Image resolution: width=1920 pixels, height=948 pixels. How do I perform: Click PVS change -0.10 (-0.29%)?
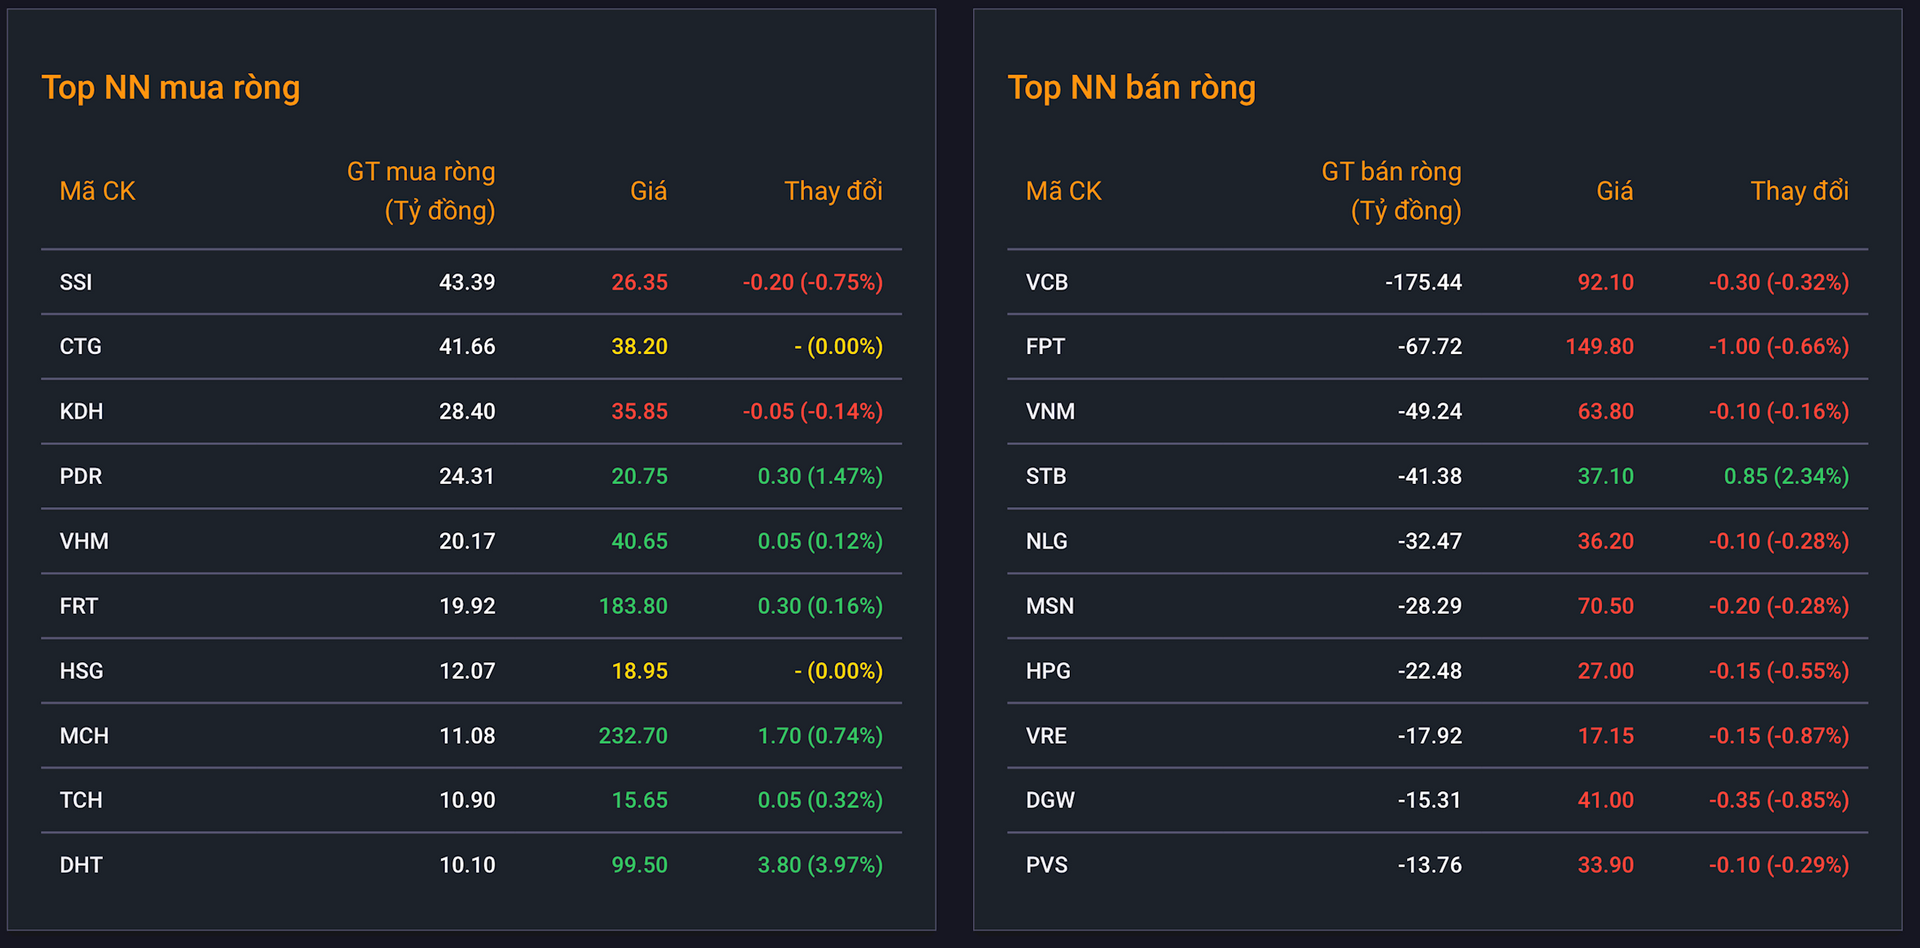[1778, 865]
